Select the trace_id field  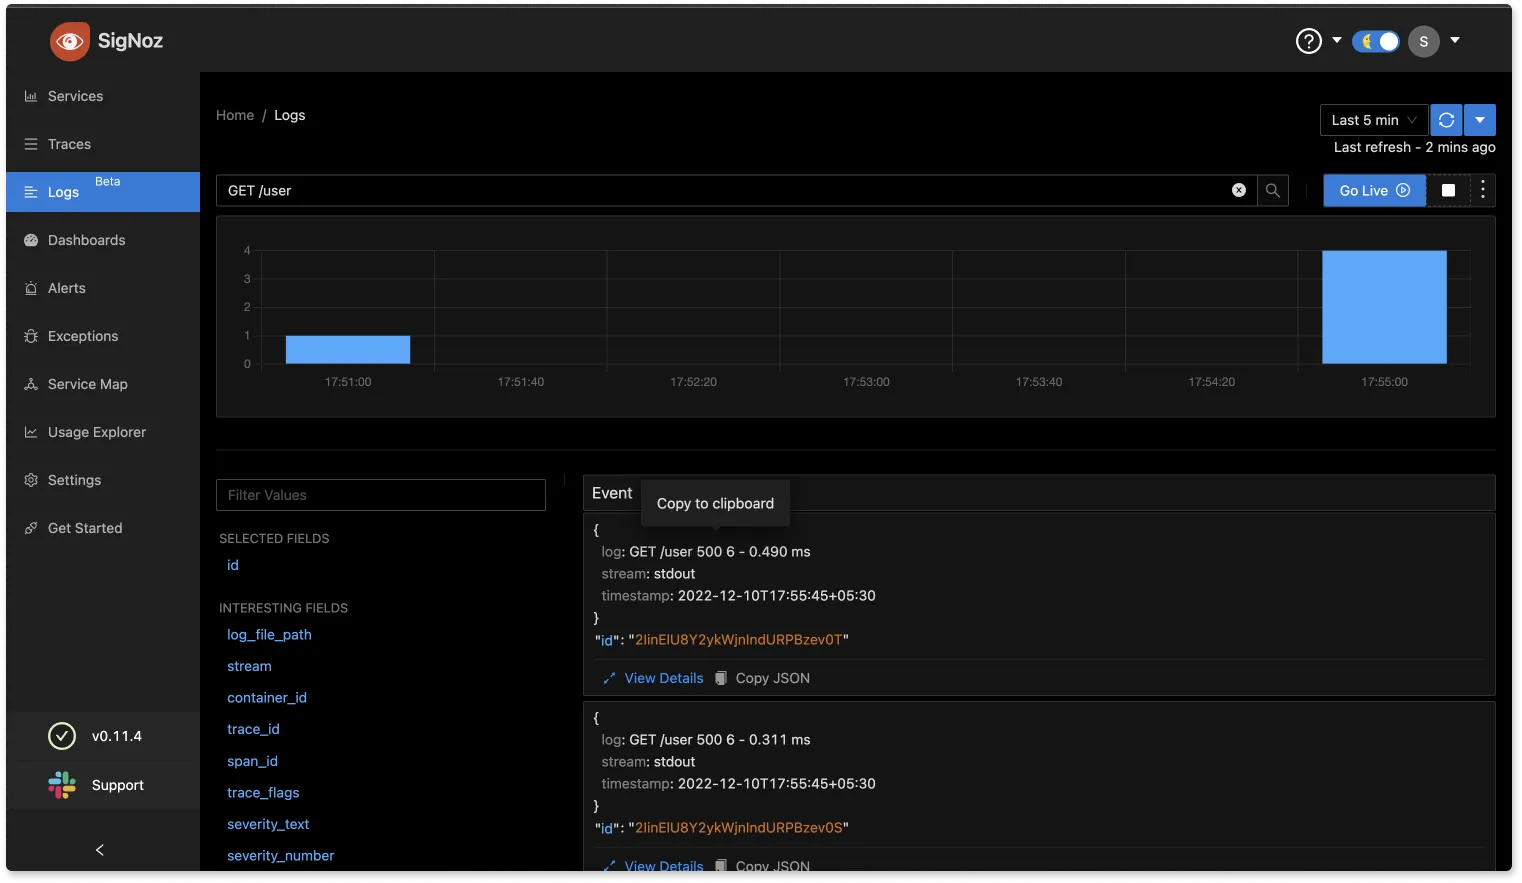click(x=253, y=729)
